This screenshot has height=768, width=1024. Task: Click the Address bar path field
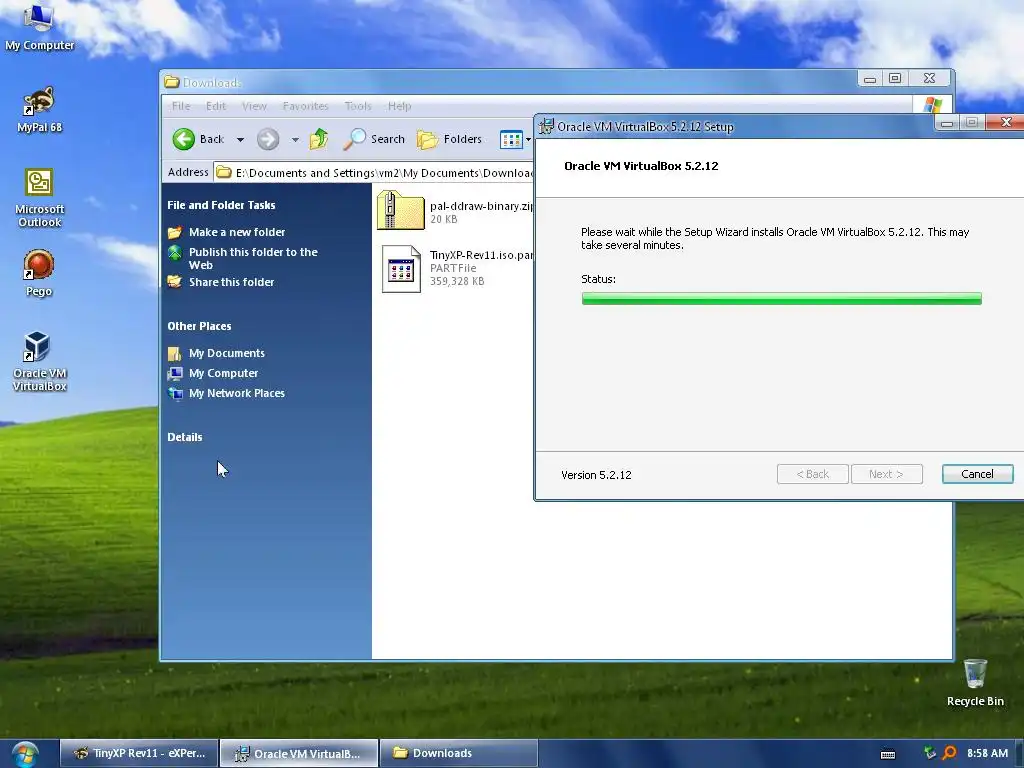coord(374,172)
